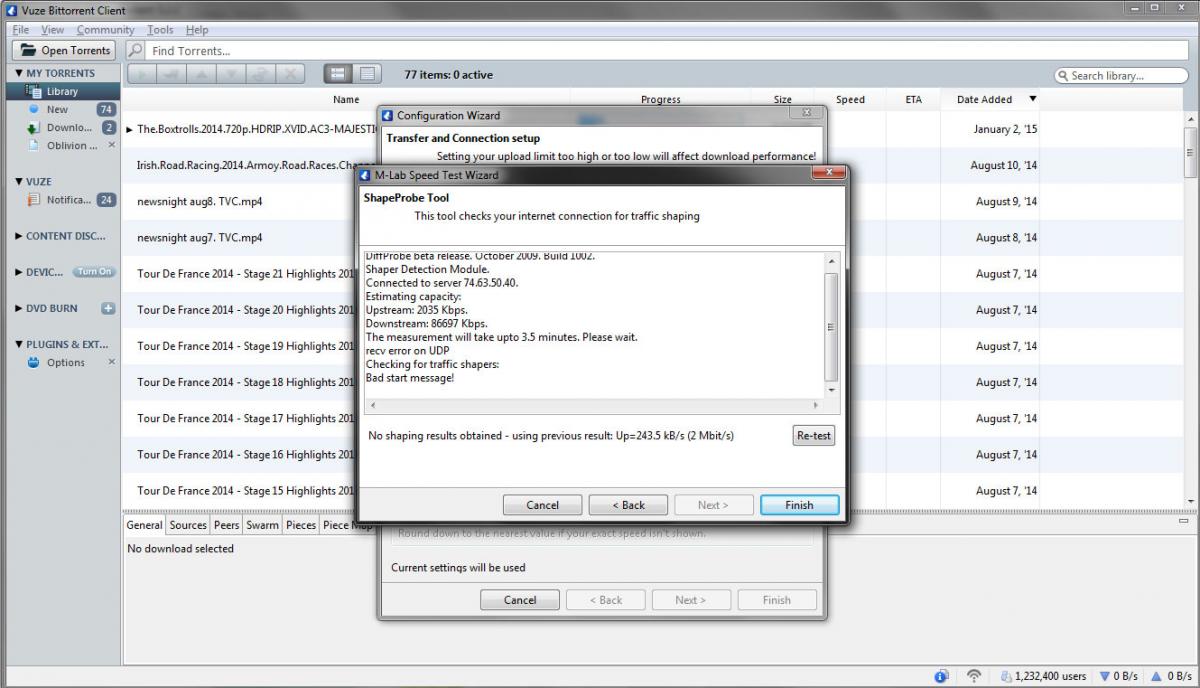Viewport: 1200px width, 688px height.
Task: Click the move down toolbar arrow
Action: pos(230,74)
